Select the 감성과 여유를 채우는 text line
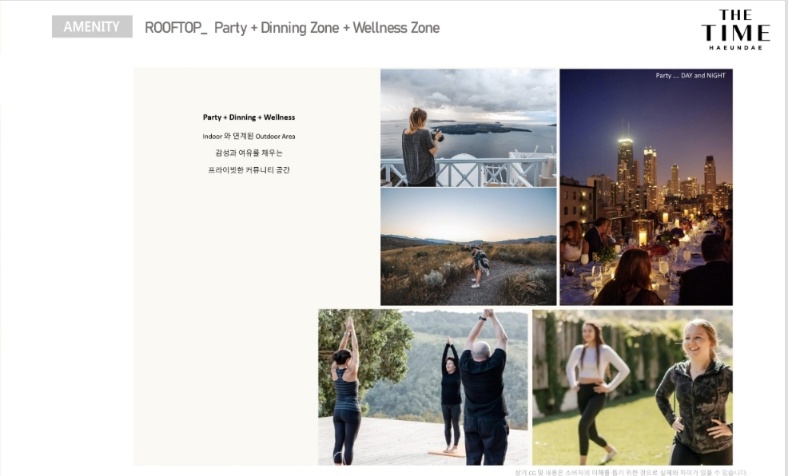The image size is (788, 476). coord(249,153)
